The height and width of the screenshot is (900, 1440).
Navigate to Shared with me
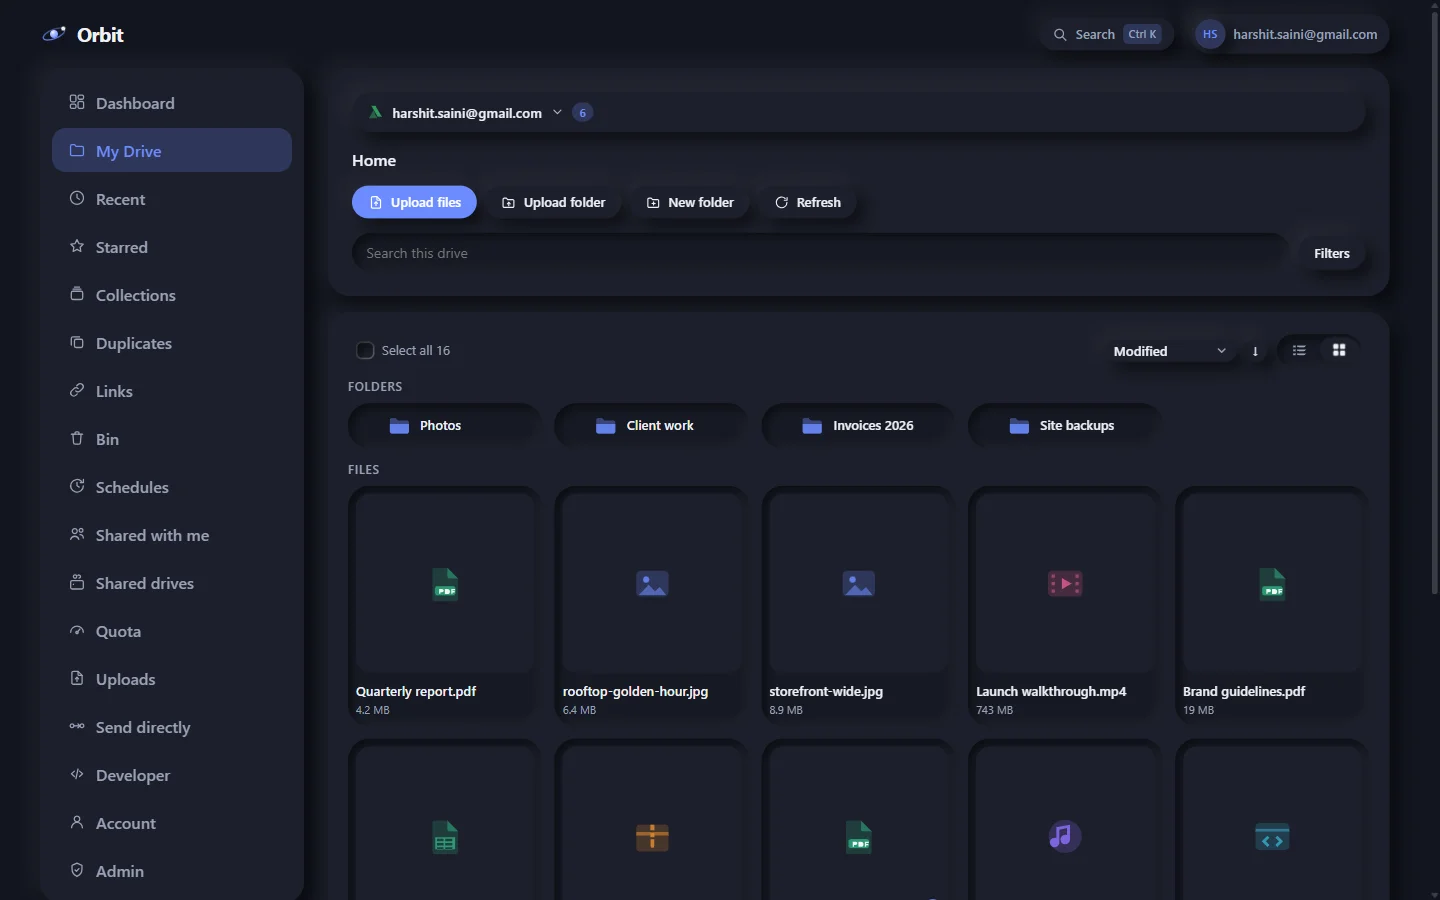[x=172, y=534]
